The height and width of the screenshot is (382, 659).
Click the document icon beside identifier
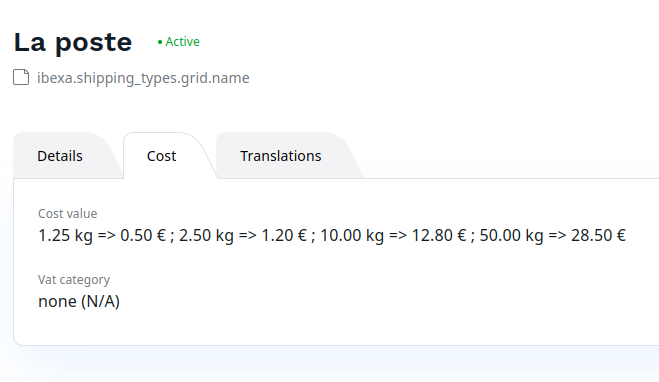point(21,78)
